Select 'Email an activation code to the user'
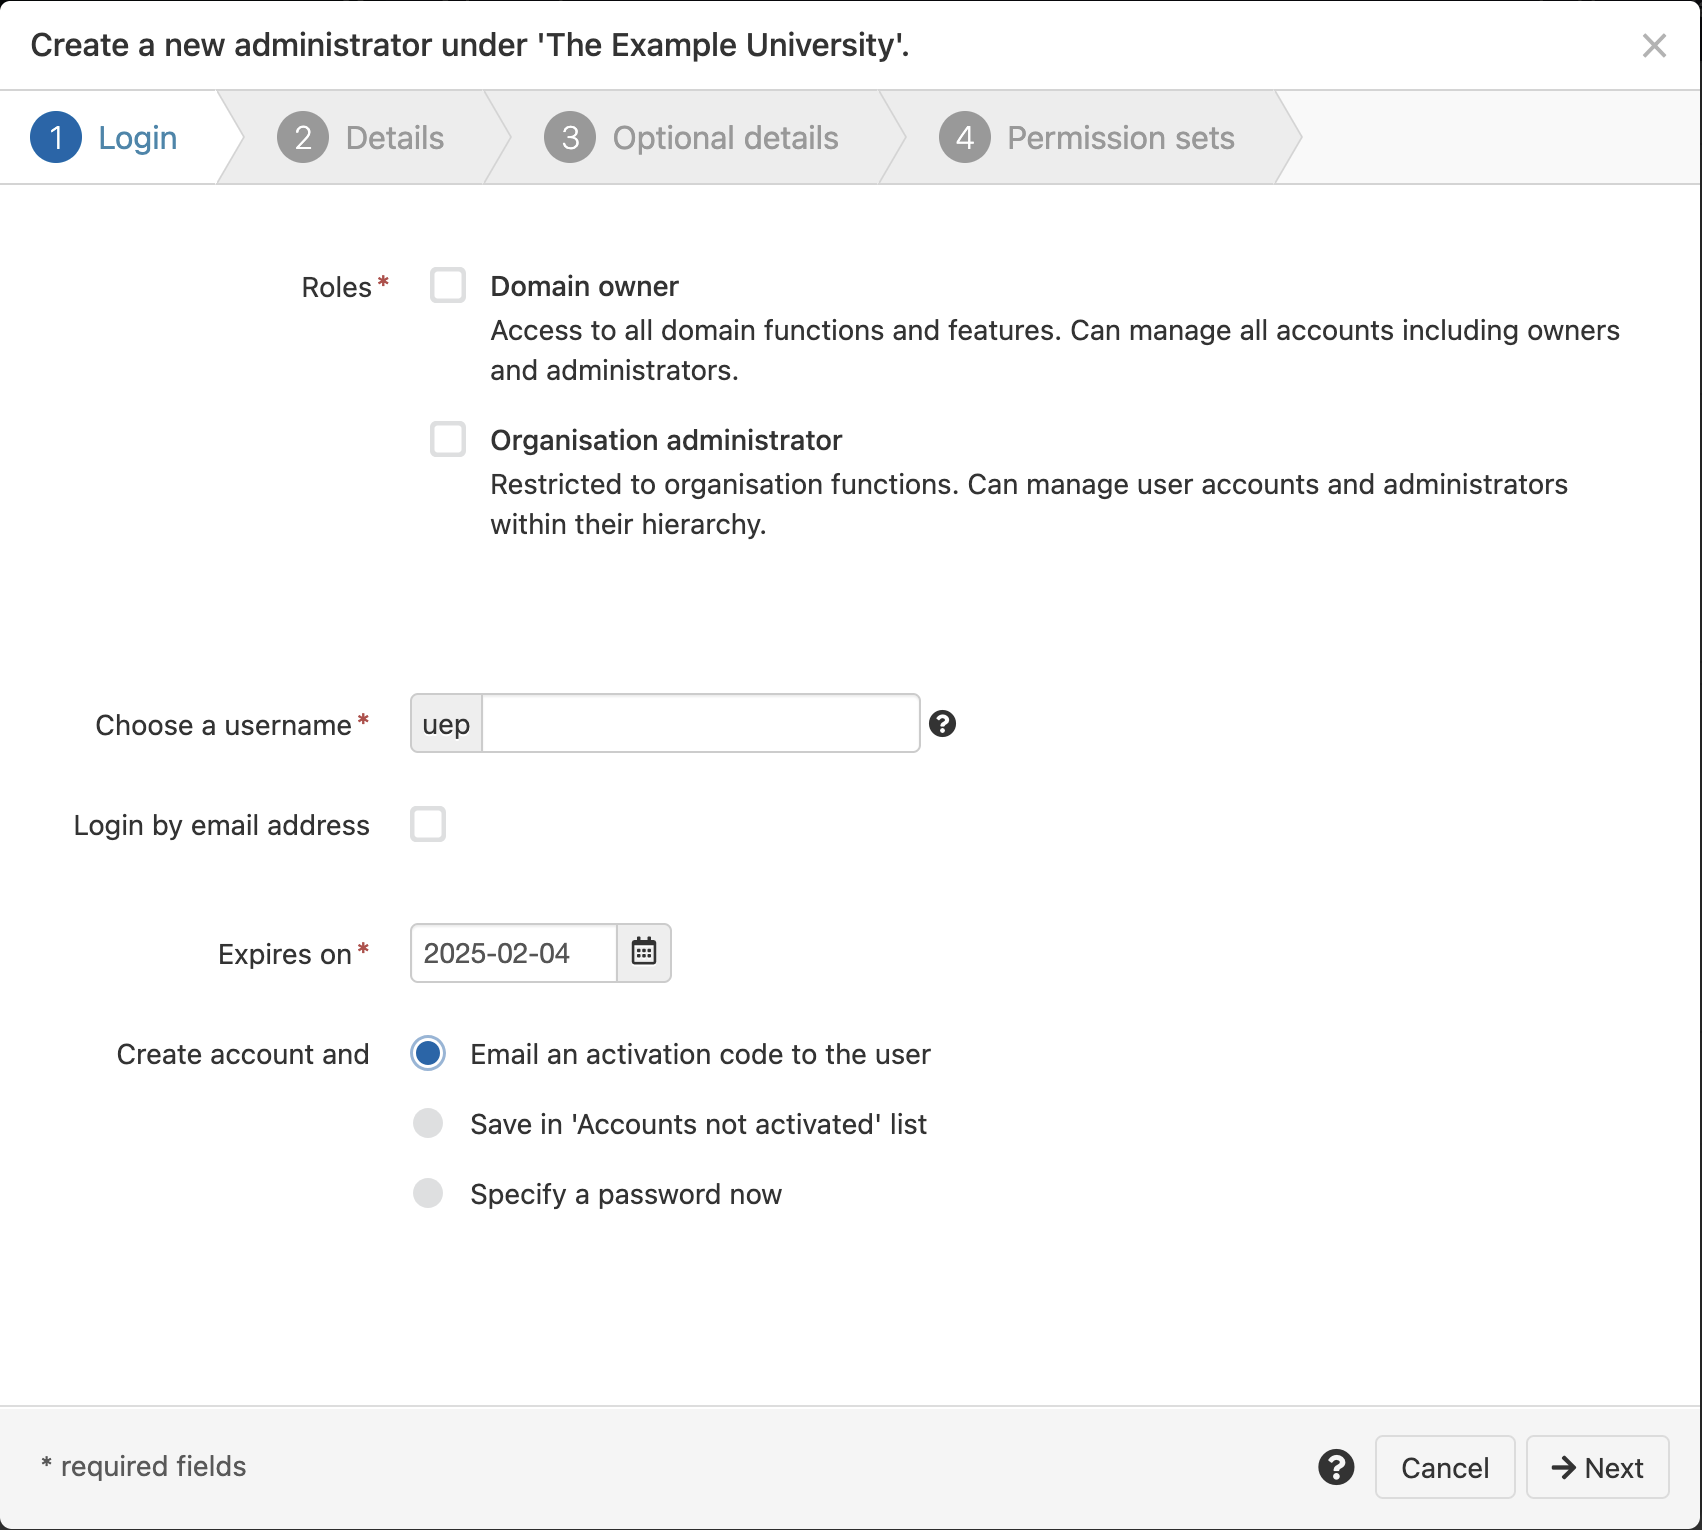 (427, 1053)
